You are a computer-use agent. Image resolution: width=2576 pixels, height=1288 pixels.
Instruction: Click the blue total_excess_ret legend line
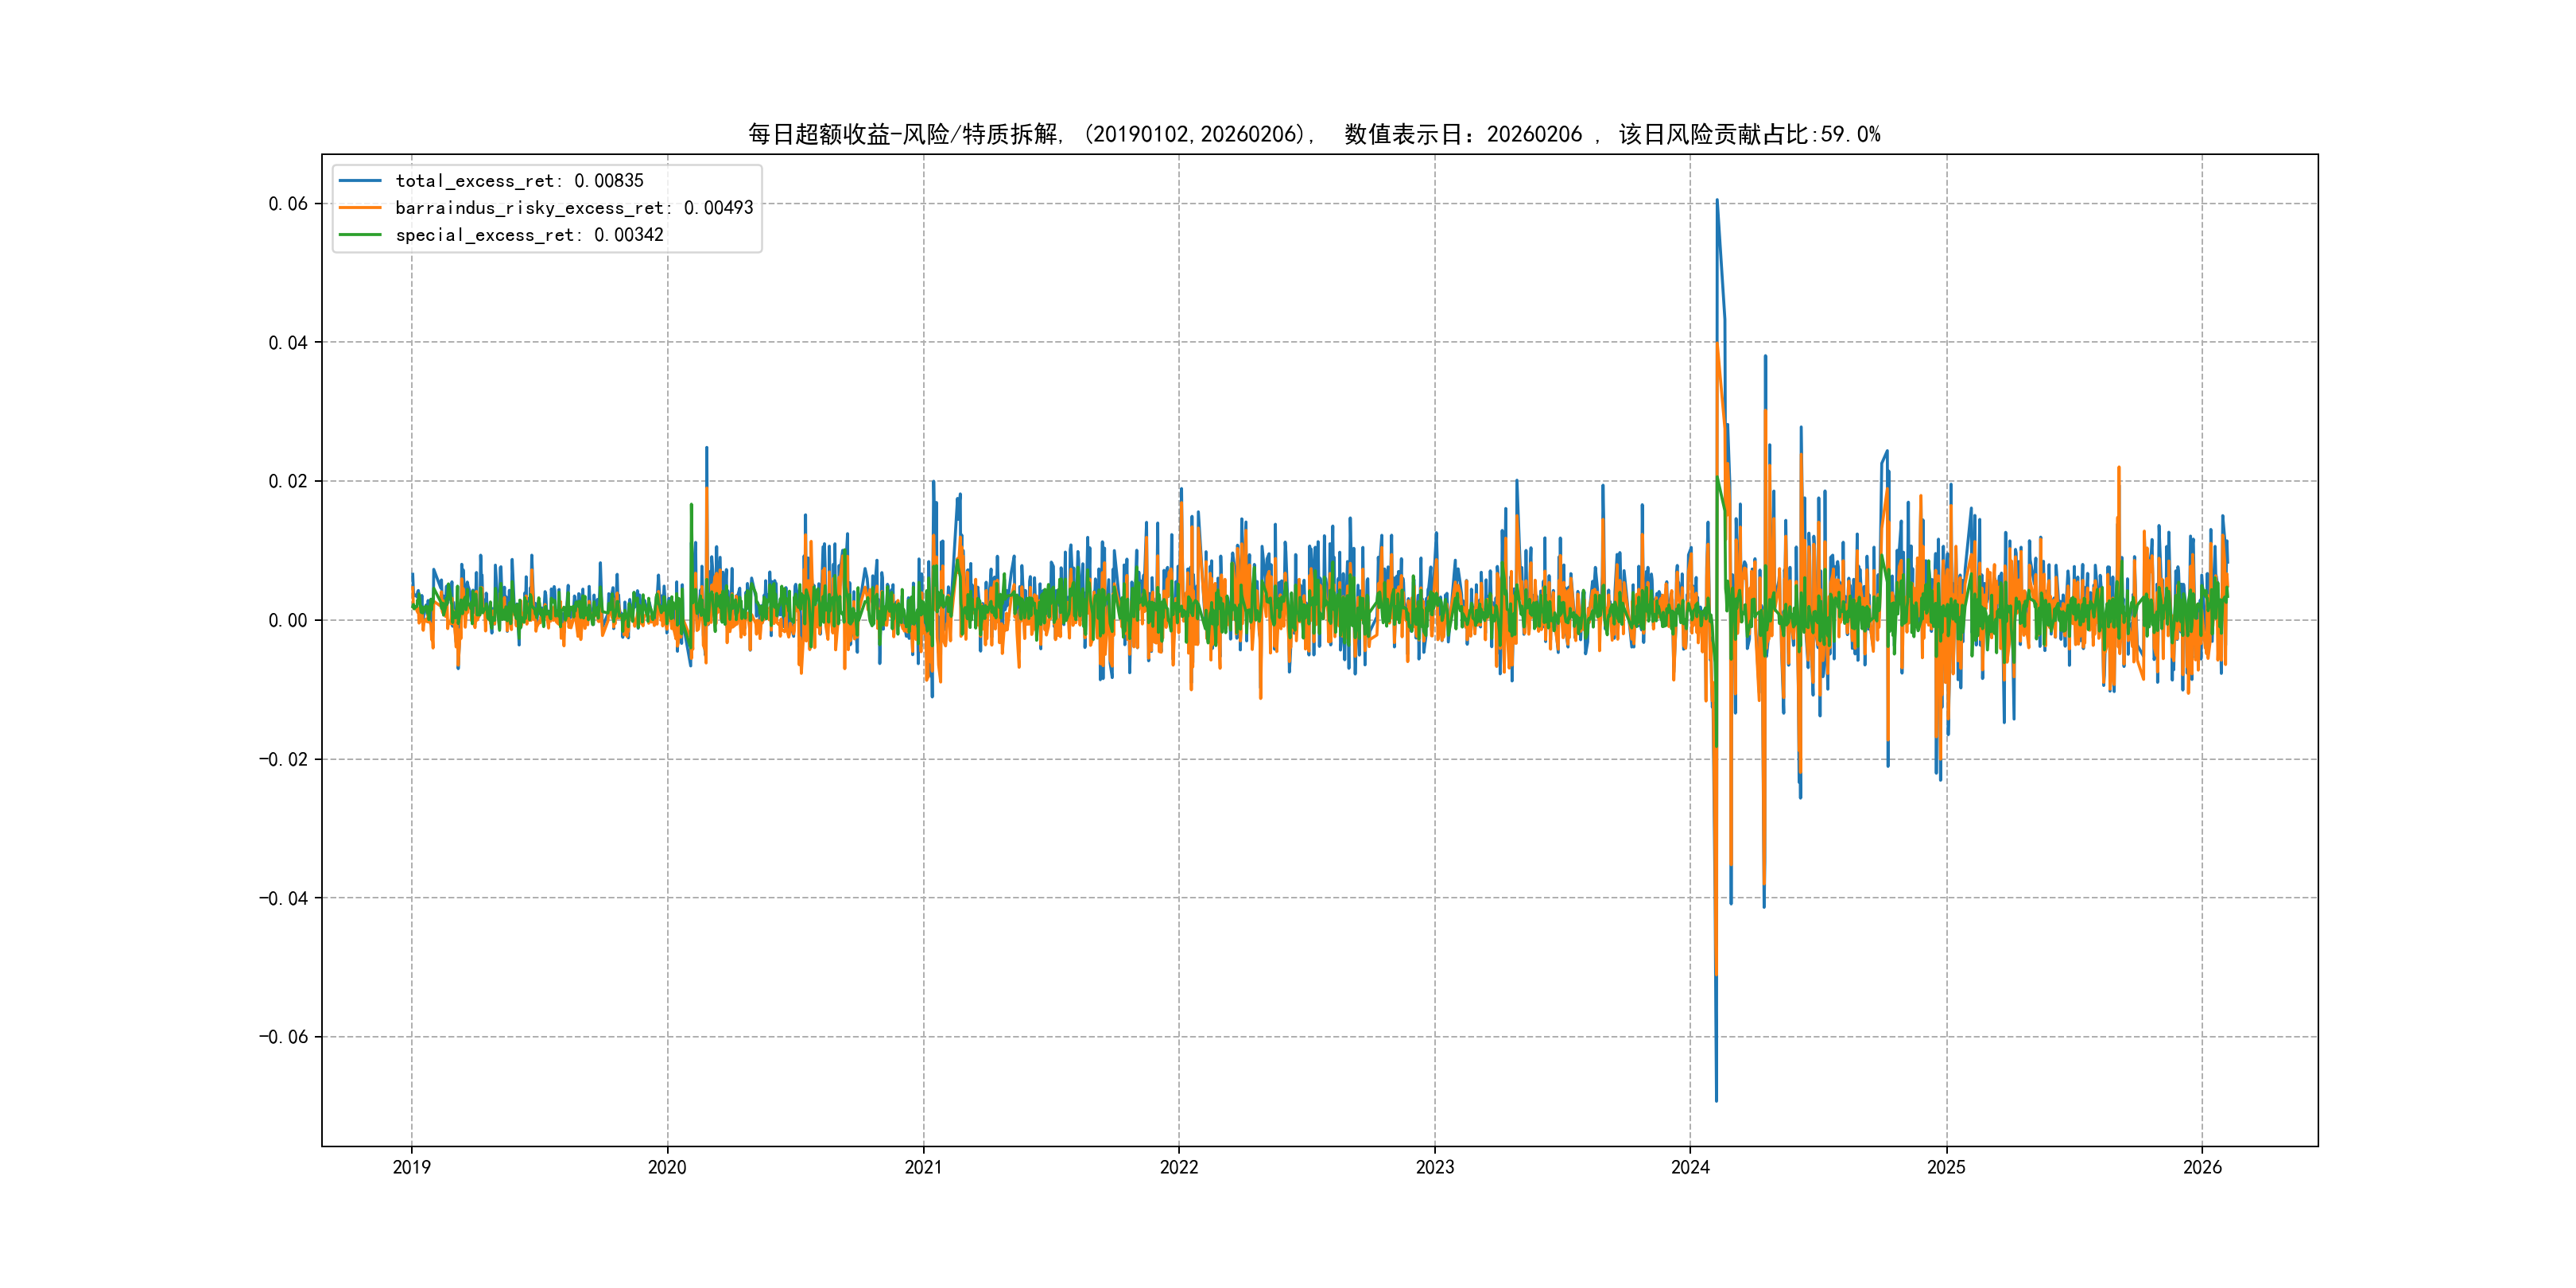coord(360,181)
